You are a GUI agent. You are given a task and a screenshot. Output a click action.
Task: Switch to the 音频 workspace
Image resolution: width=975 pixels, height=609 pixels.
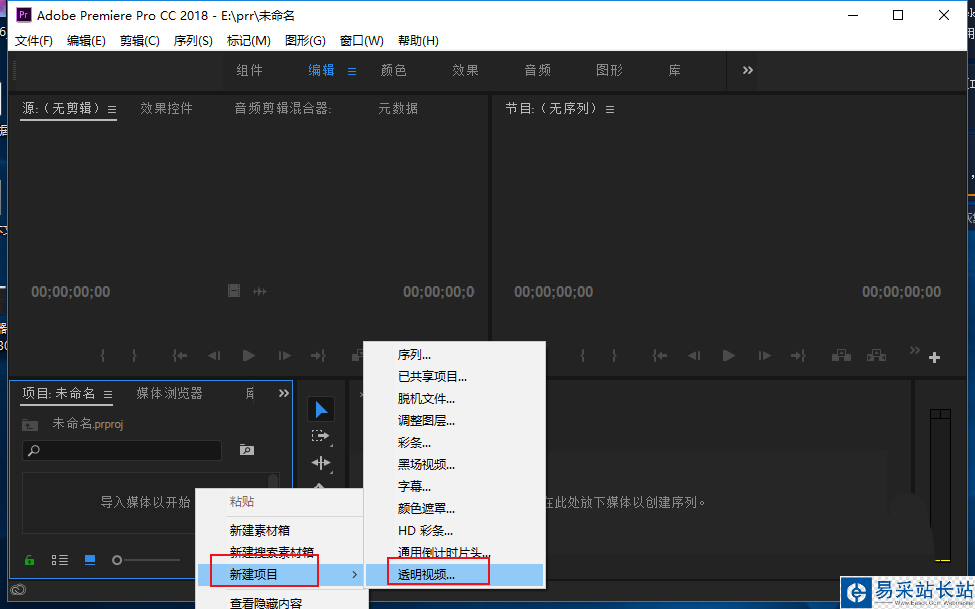(x=537, y=70)
